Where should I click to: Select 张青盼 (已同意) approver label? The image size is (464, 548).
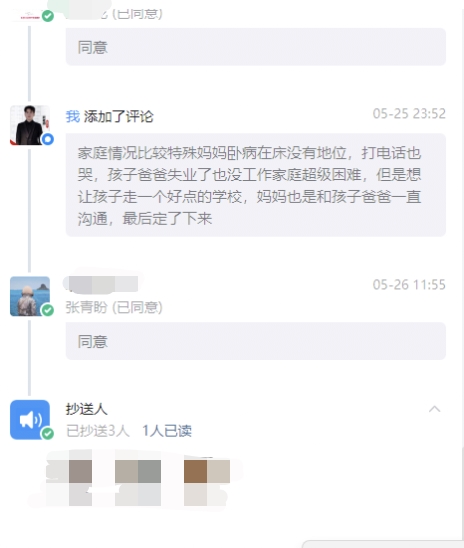point(114,307)
